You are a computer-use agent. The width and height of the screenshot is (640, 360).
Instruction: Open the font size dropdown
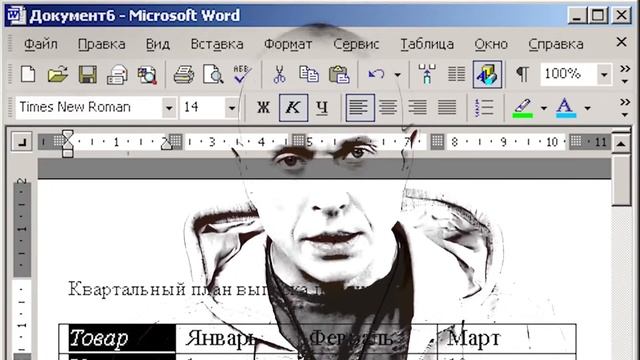pyautogui.click(x=232, y=108)
